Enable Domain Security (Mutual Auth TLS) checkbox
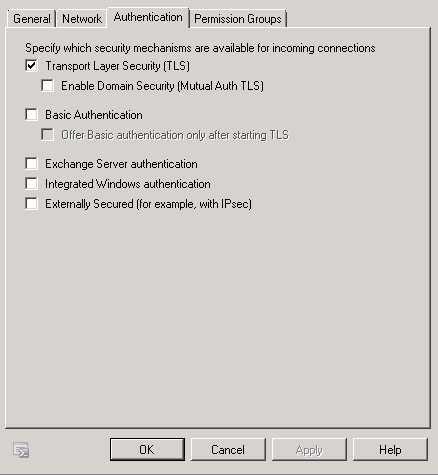 [x=47, y=86]
